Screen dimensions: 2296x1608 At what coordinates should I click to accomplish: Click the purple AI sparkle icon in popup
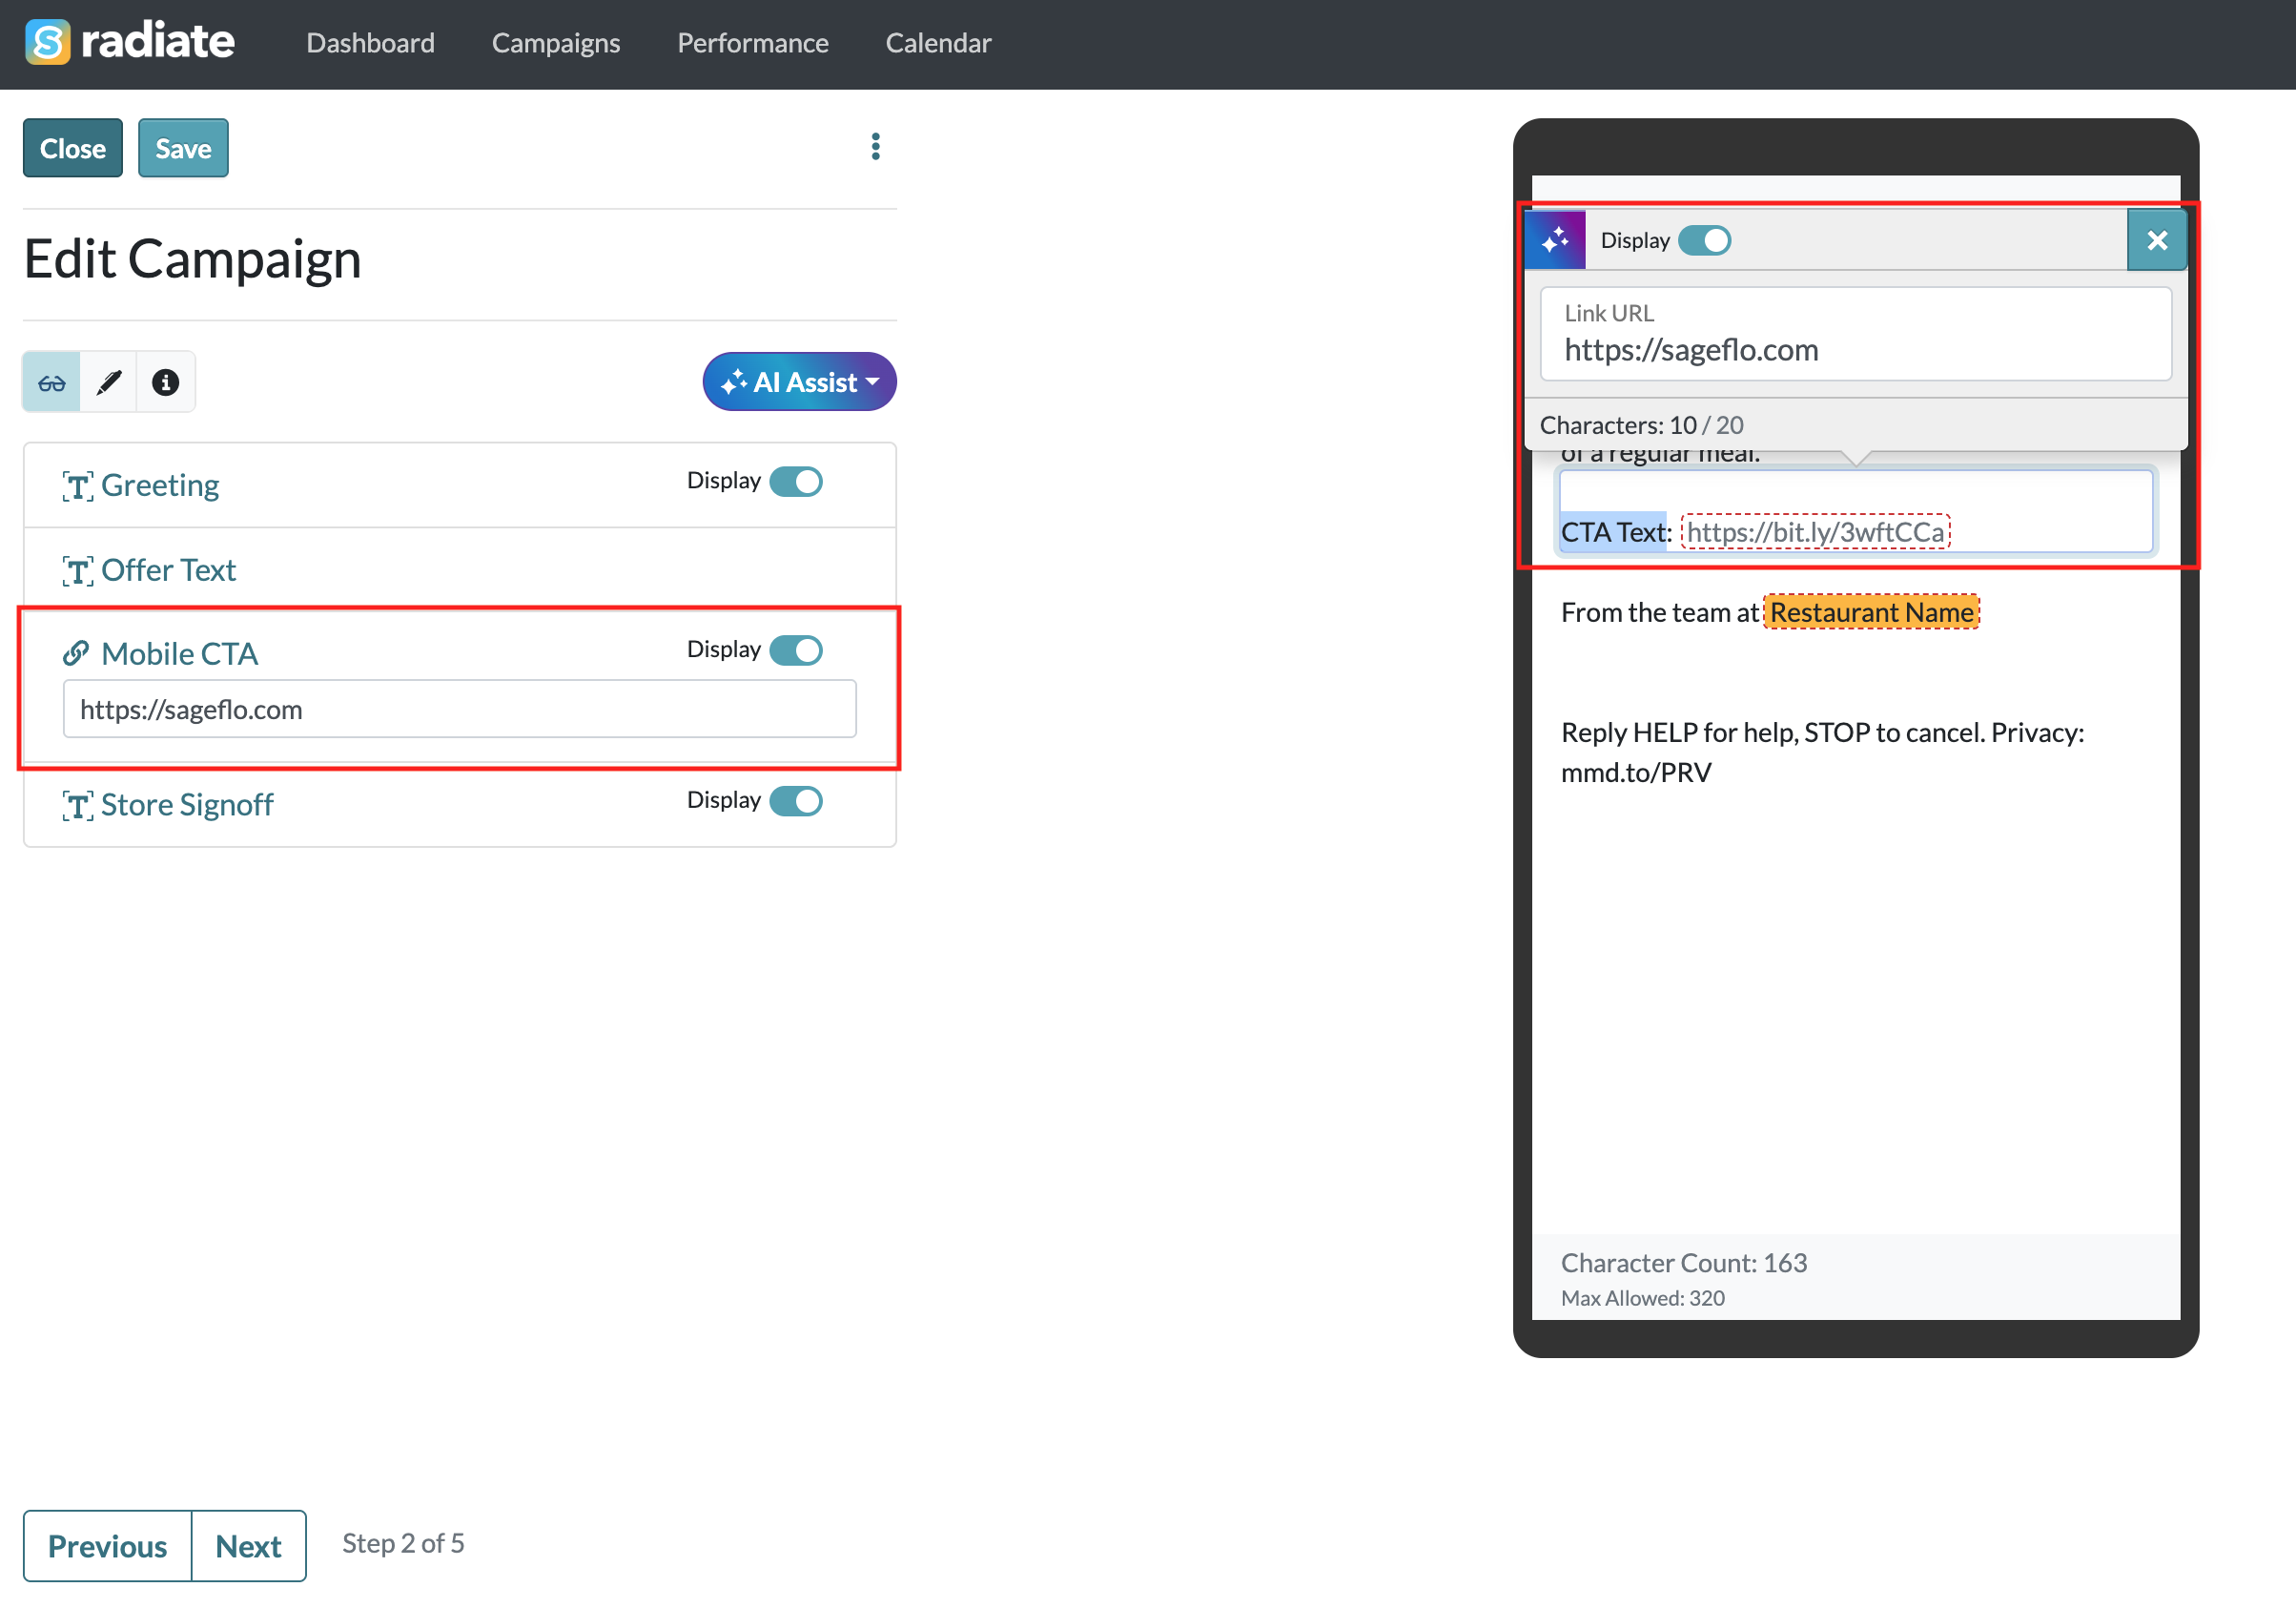1555,240
